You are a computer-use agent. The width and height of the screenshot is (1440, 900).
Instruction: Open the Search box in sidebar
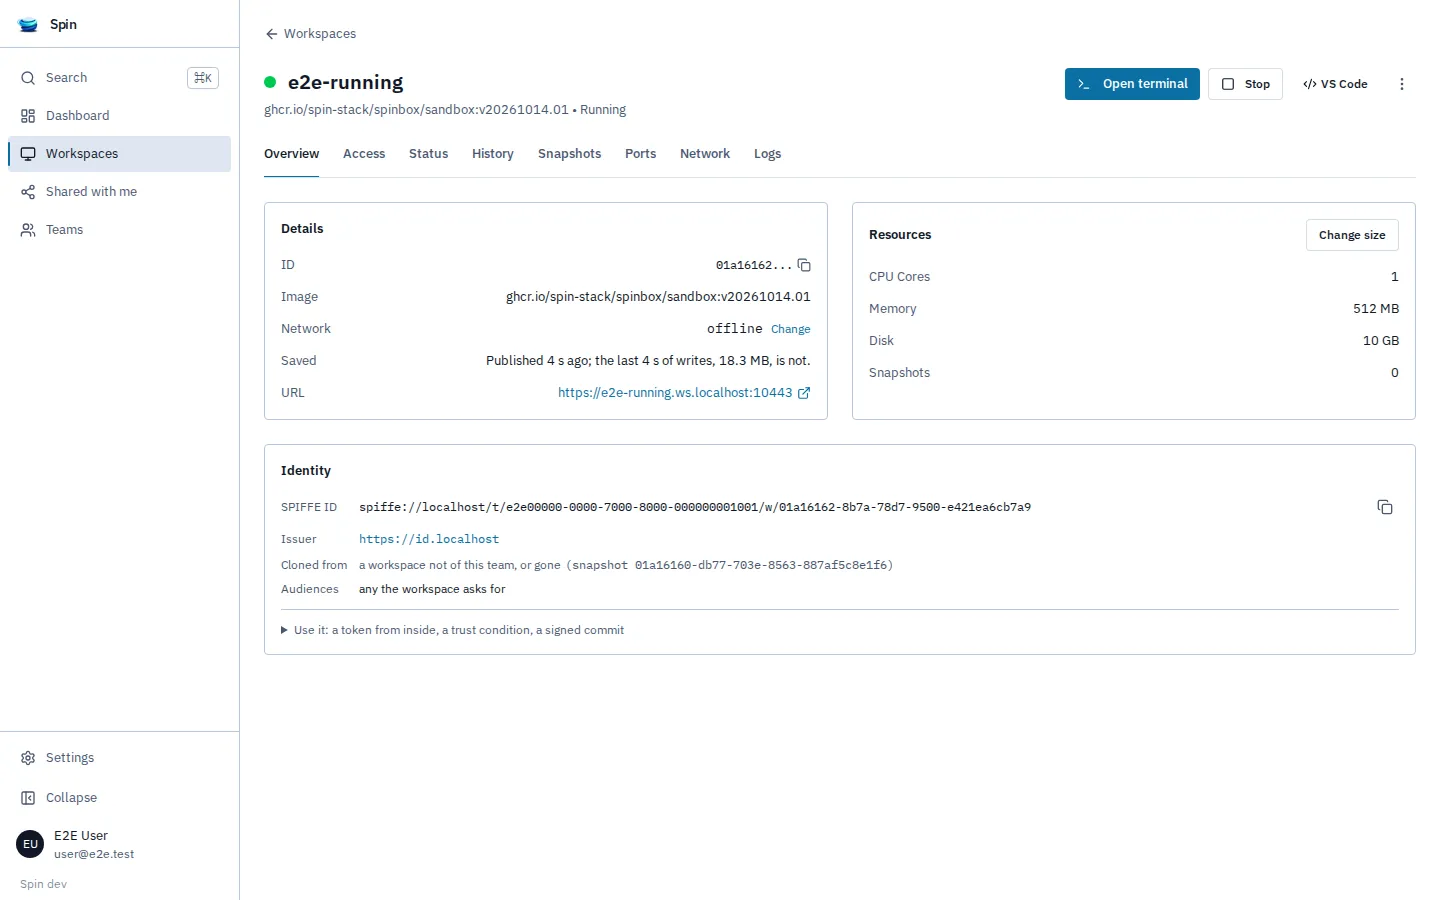[120, 78]
